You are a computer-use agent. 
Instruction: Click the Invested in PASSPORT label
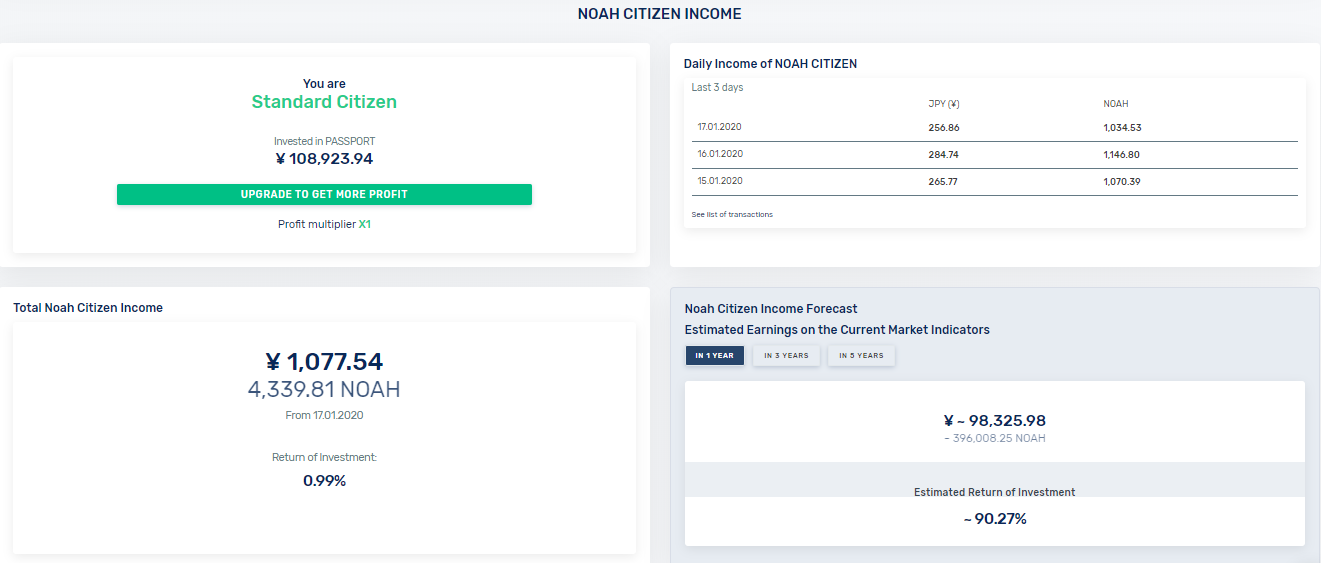[x=324, y=142]
